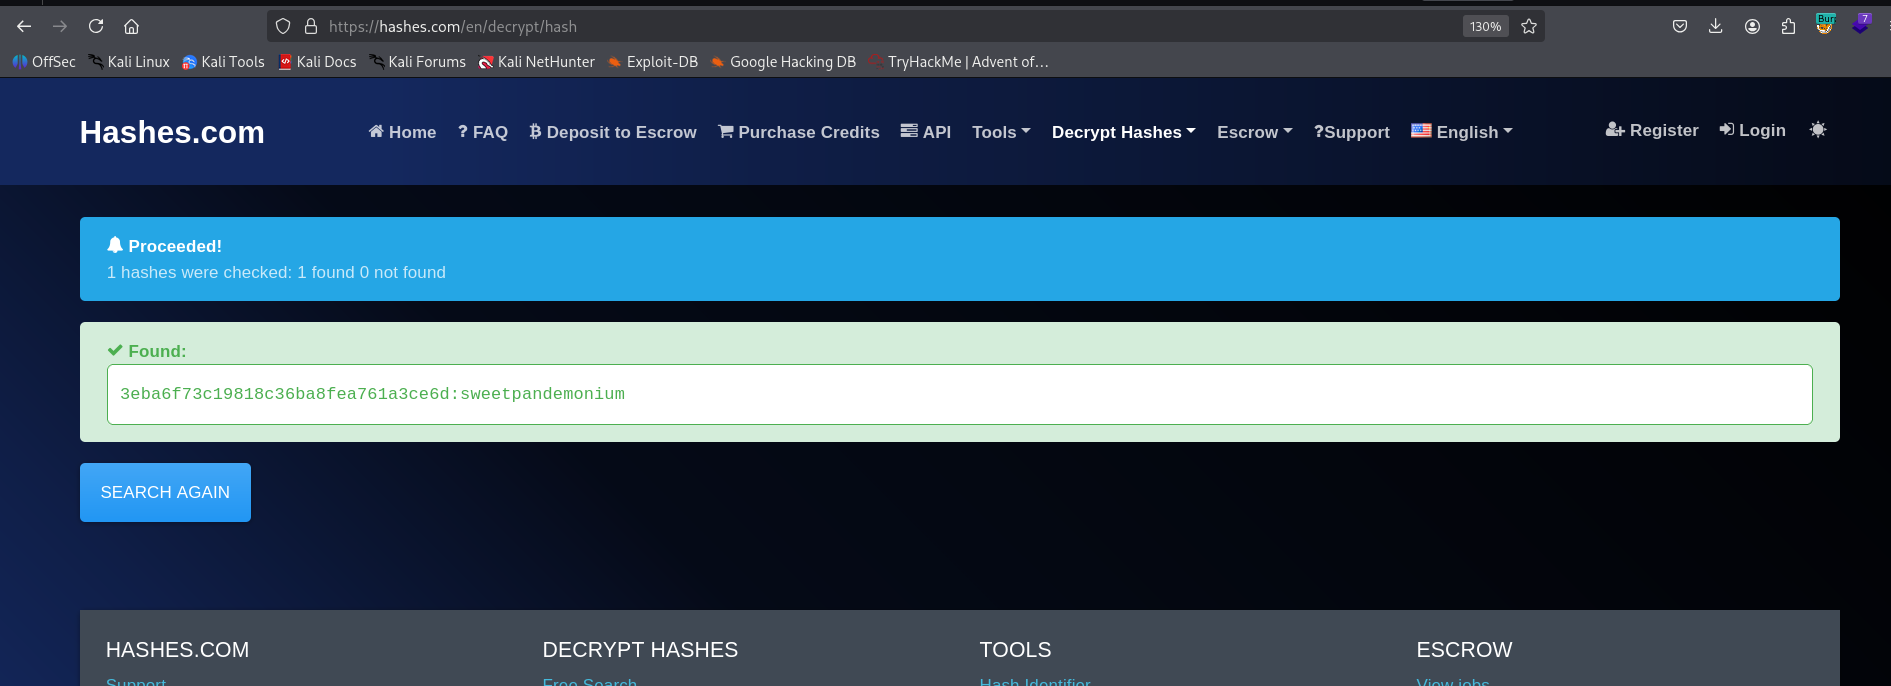Screen dimensions: 1891x686
Task: Open the browser downloads icon
Action: [1716, 26]
